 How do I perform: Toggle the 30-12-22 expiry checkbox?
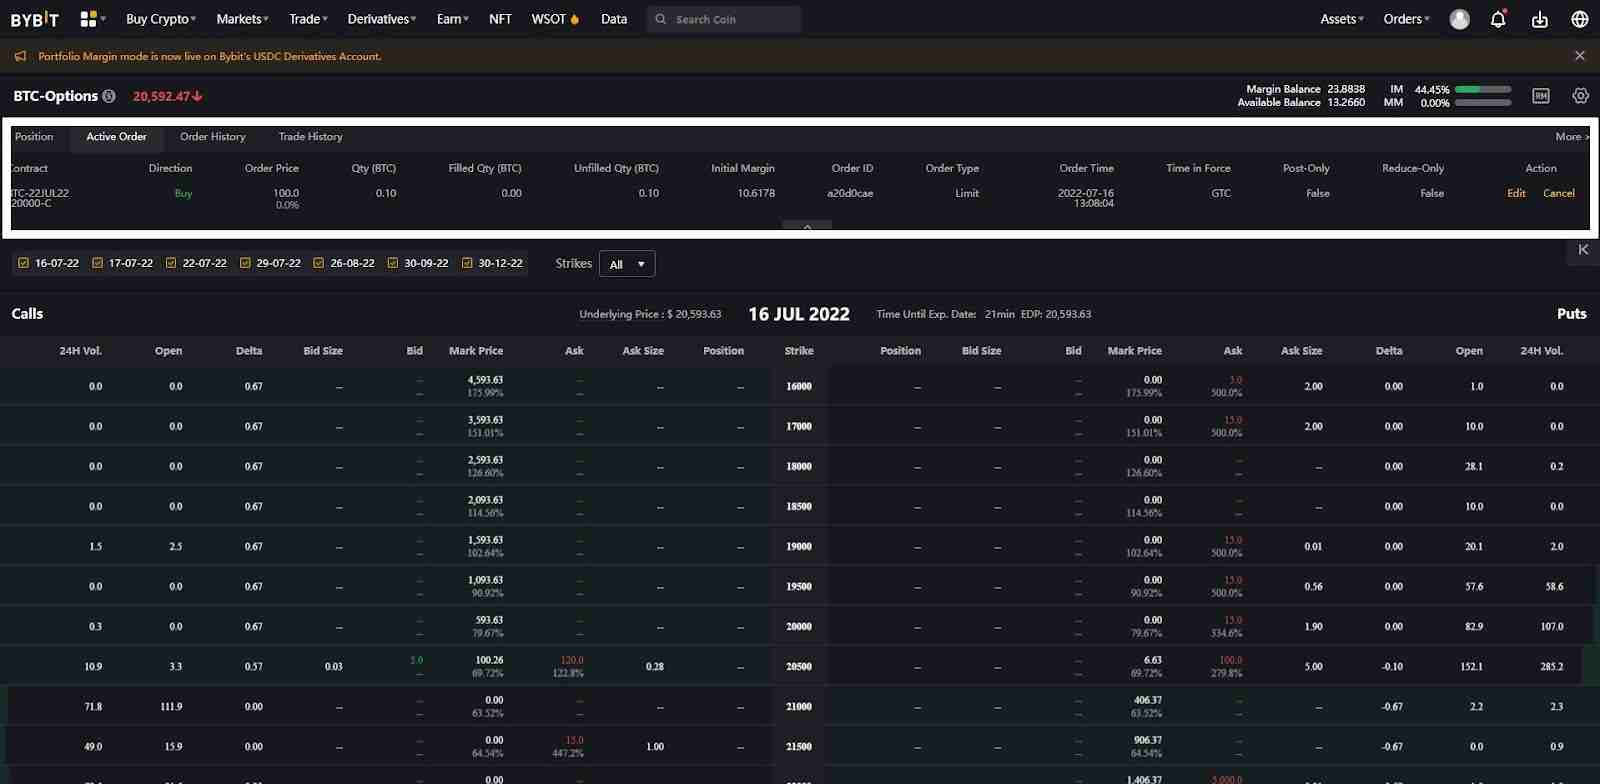click(467, 263)
